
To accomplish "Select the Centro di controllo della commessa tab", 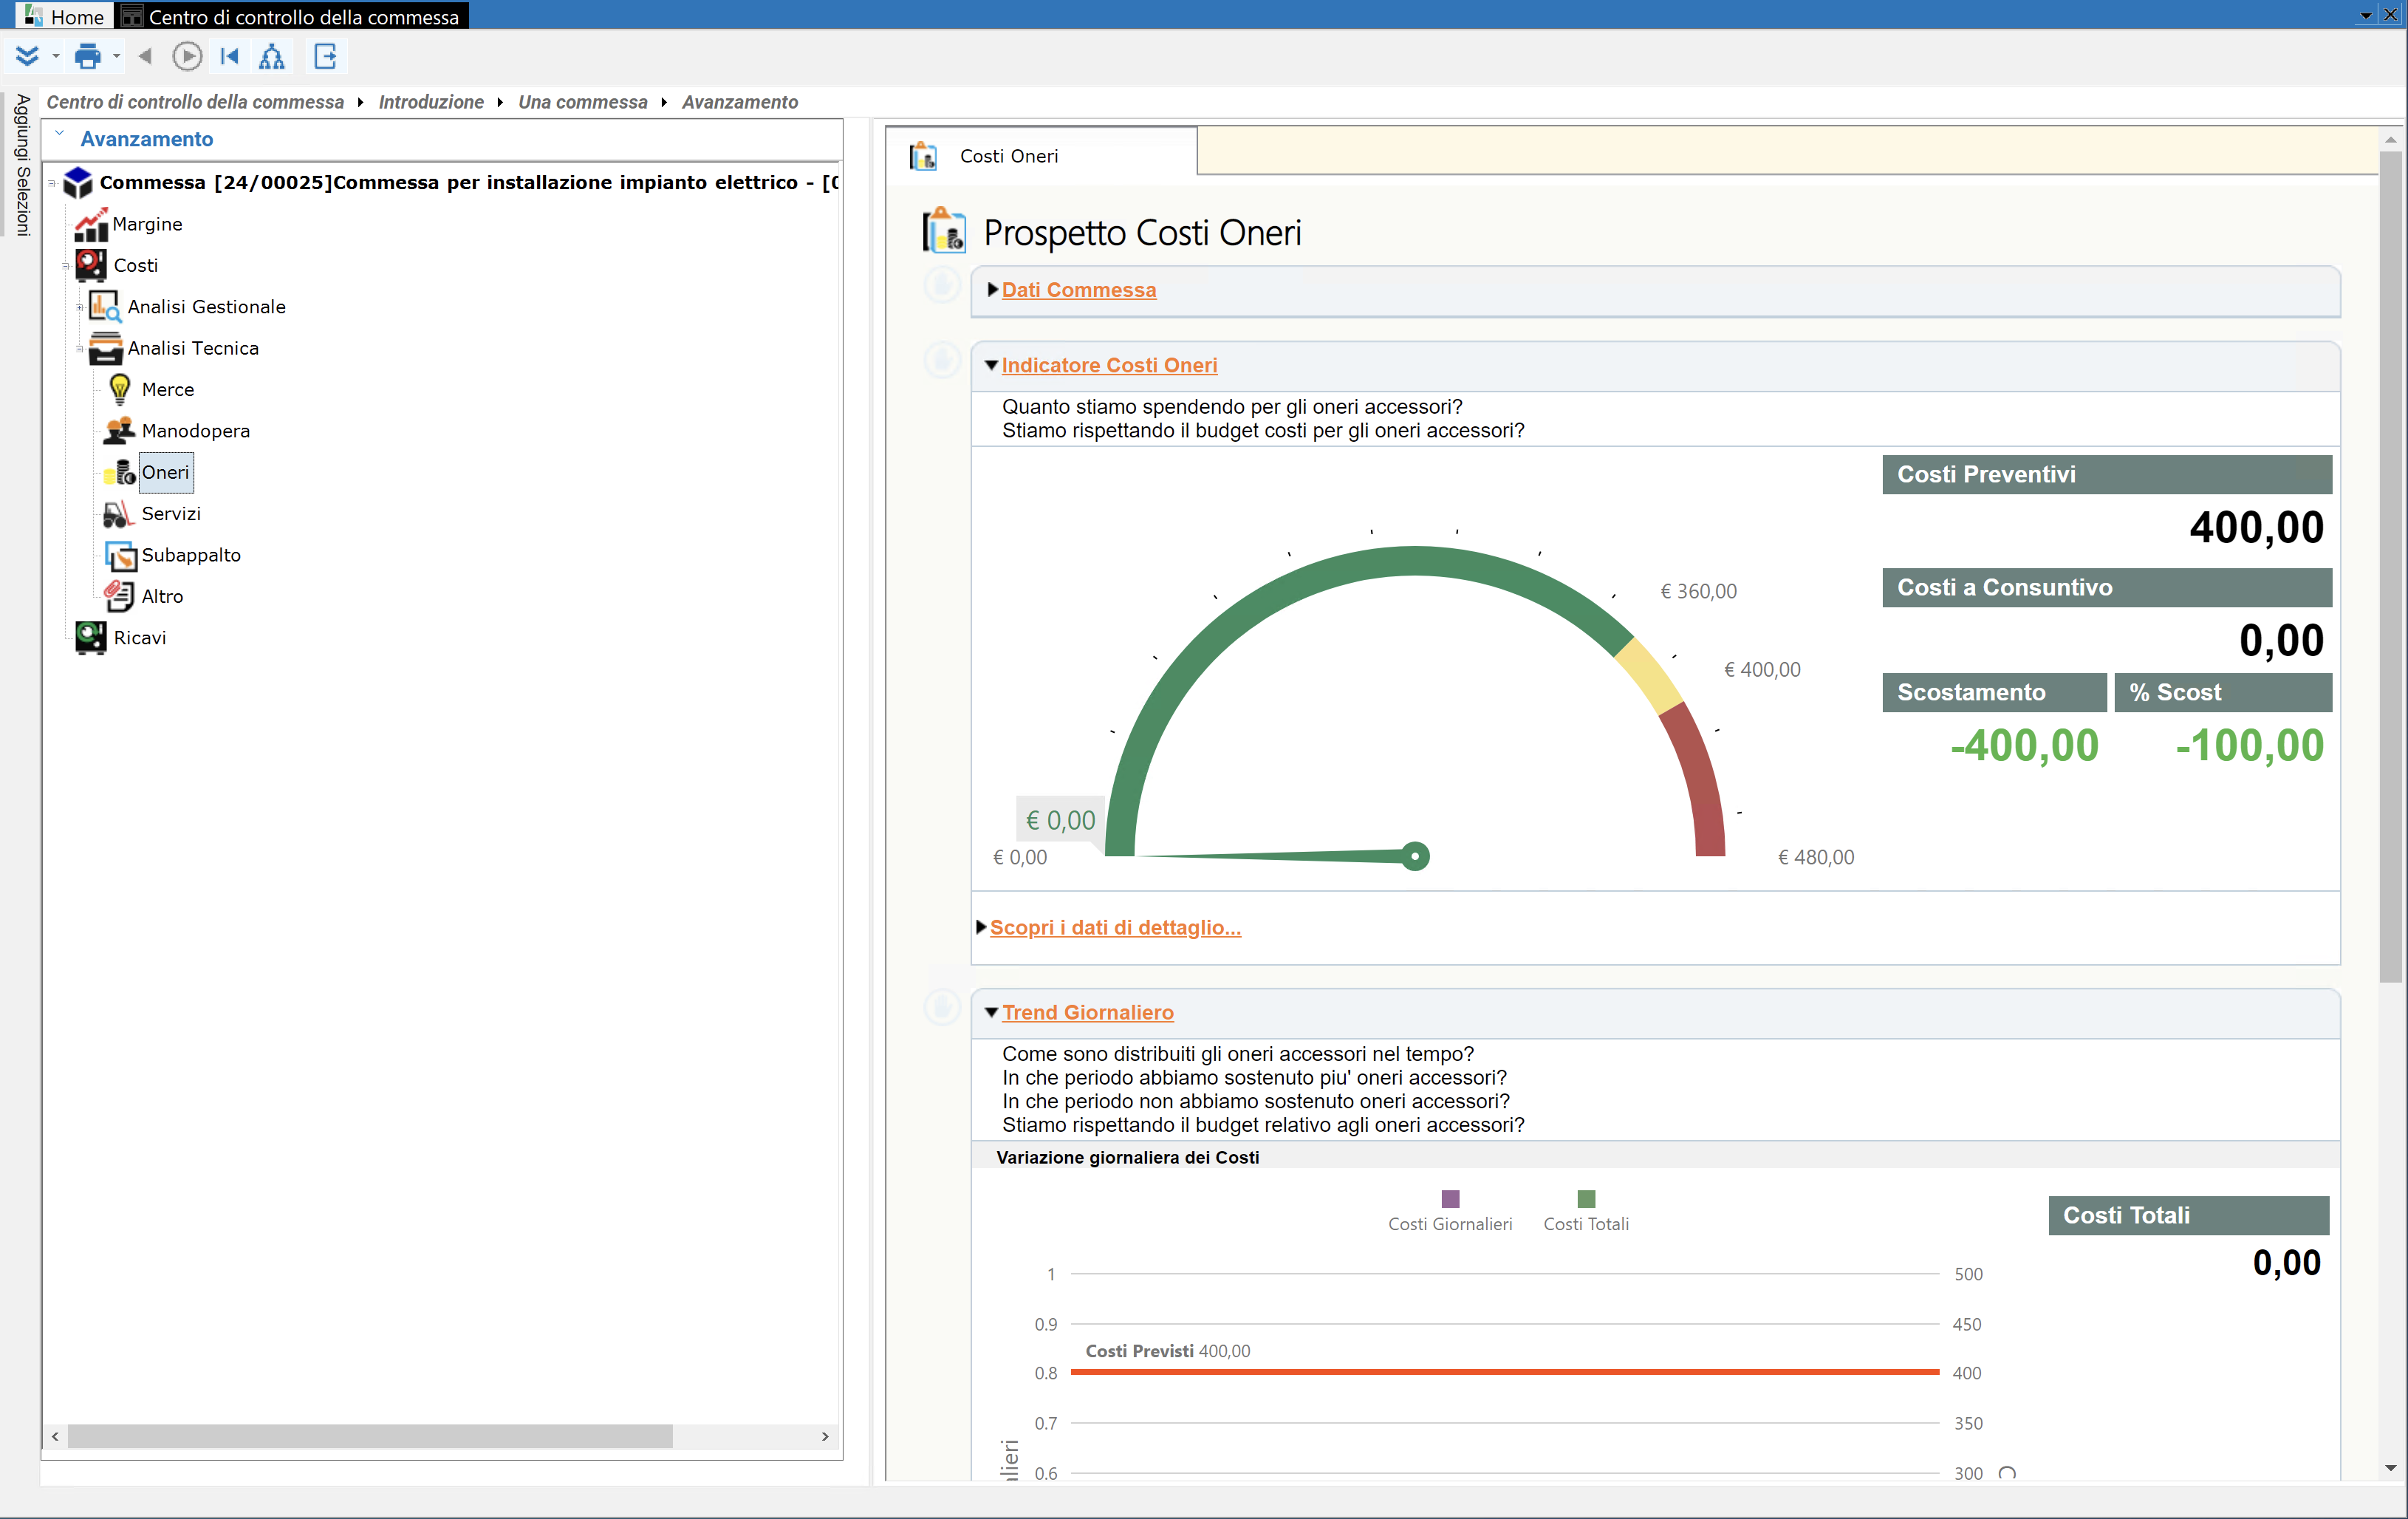I will (293, 17).
